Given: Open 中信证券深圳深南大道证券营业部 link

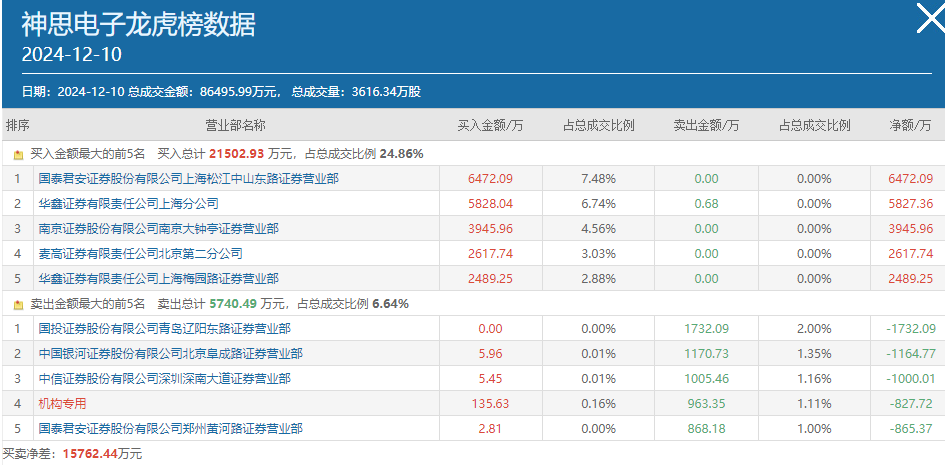Looking at the screenshot, I should (165, 379).
